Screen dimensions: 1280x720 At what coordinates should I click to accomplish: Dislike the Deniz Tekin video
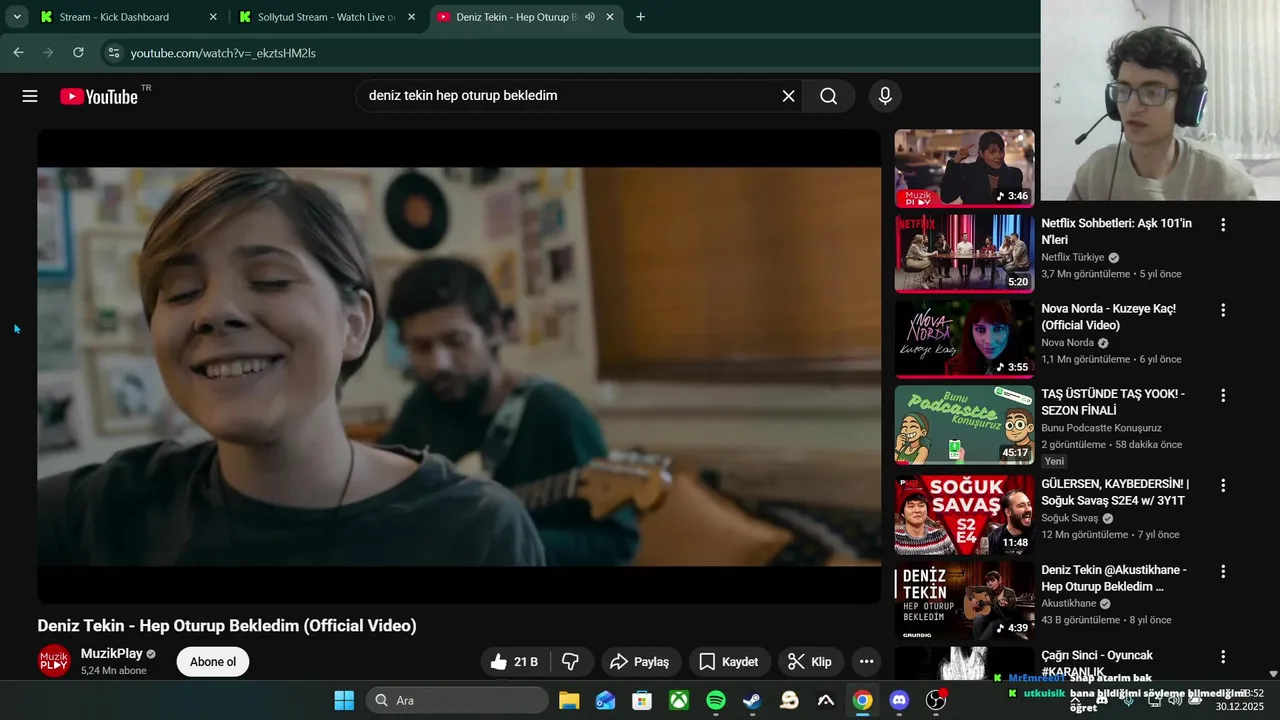(x=571, y=661)
